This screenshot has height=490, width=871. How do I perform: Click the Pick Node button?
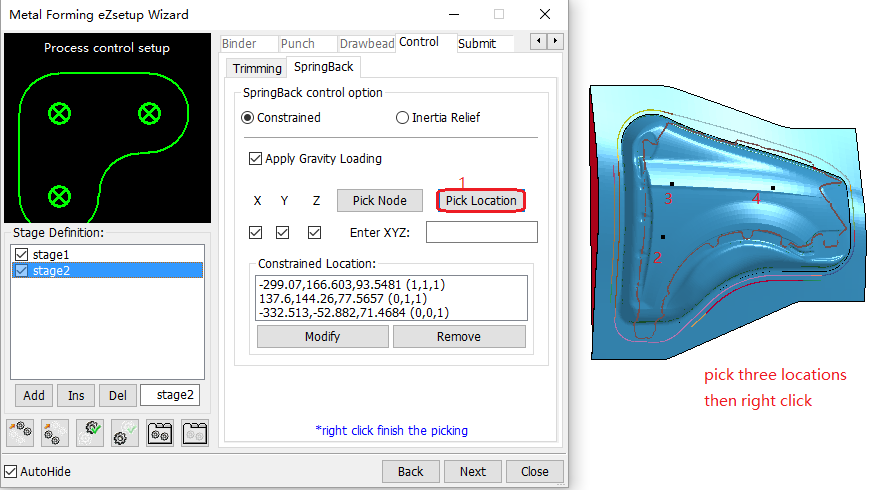point(380,201)
